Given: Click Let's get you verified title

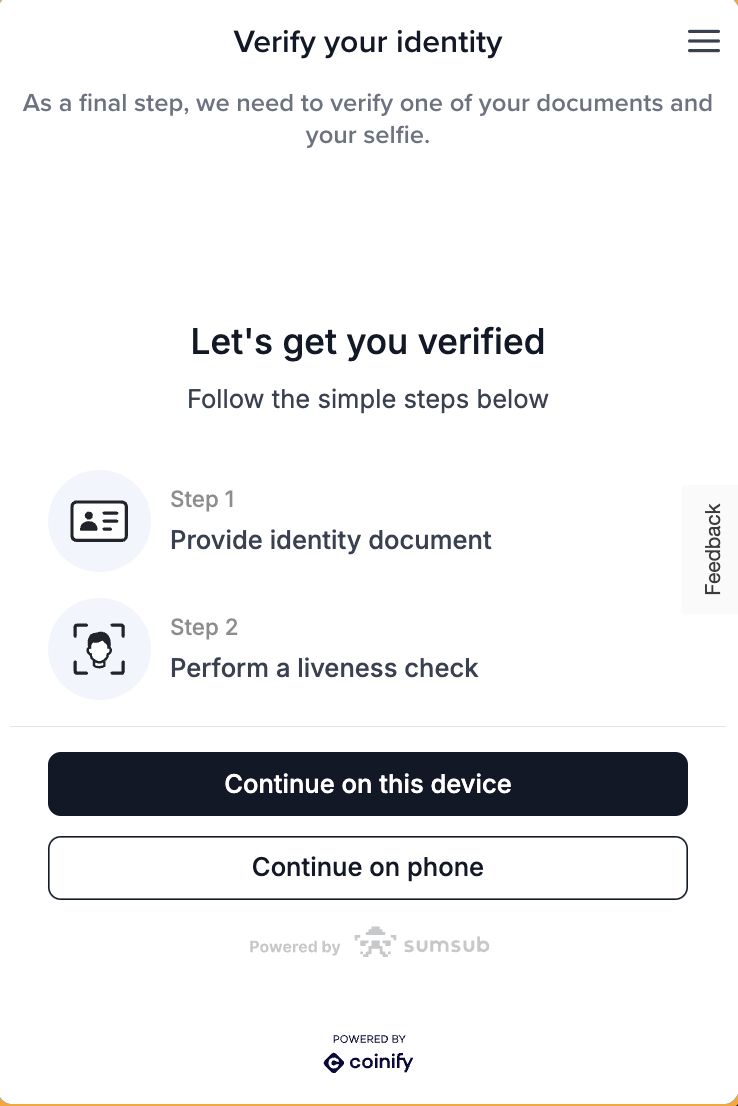Looking at the screenshot, I should (368, 342).
